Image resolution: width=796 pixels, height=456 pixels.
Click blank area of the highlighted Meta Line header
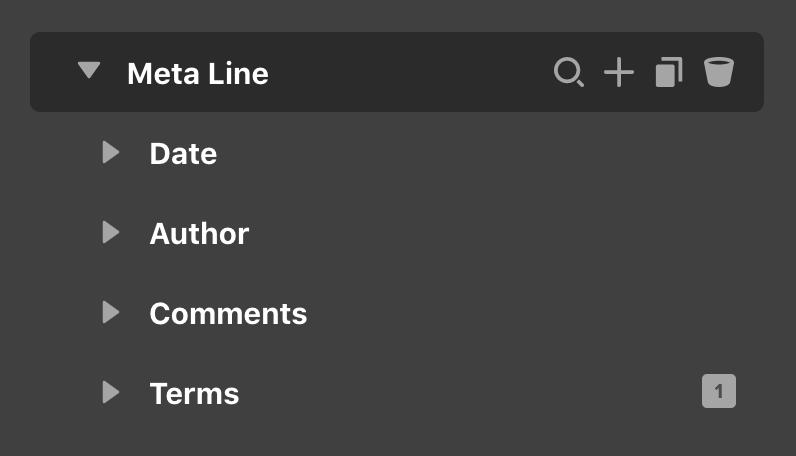pos(406,72)
